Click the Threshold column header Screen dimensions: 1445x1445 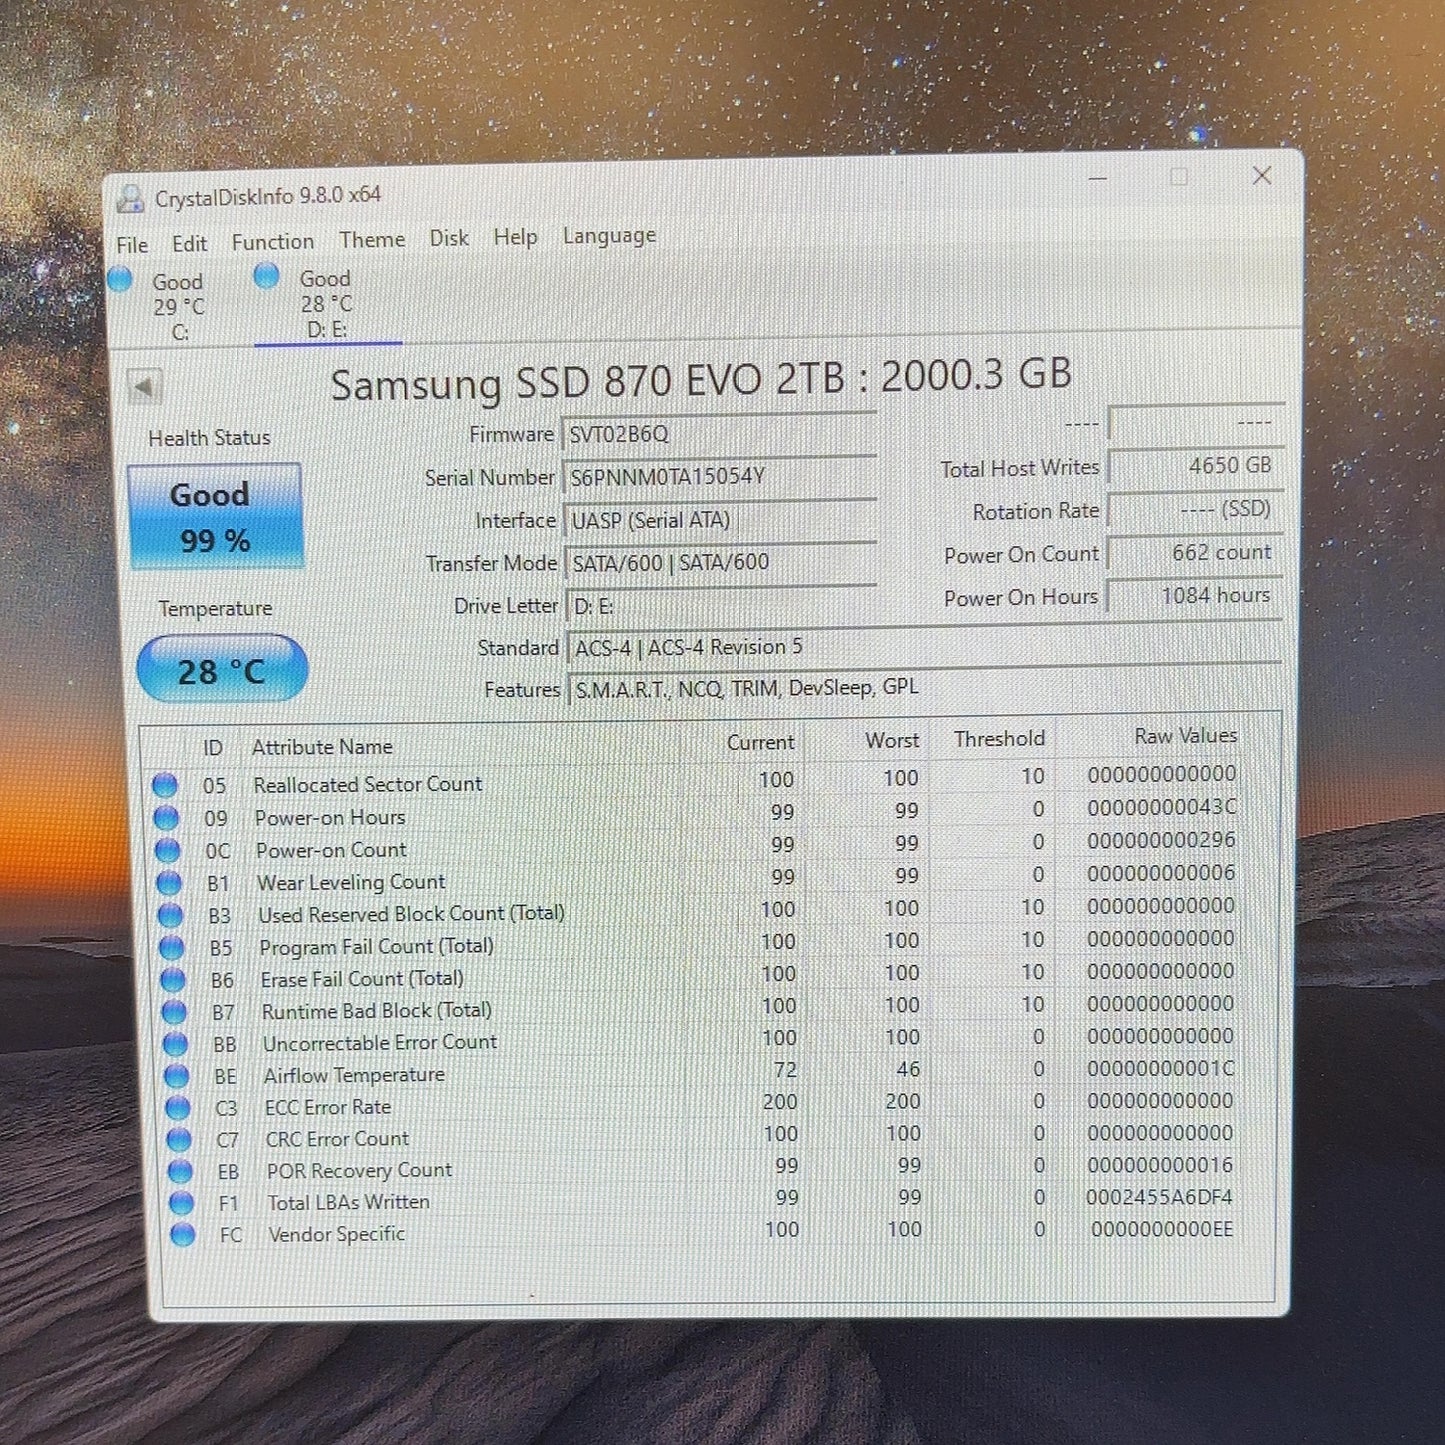(x=999, y=739)
